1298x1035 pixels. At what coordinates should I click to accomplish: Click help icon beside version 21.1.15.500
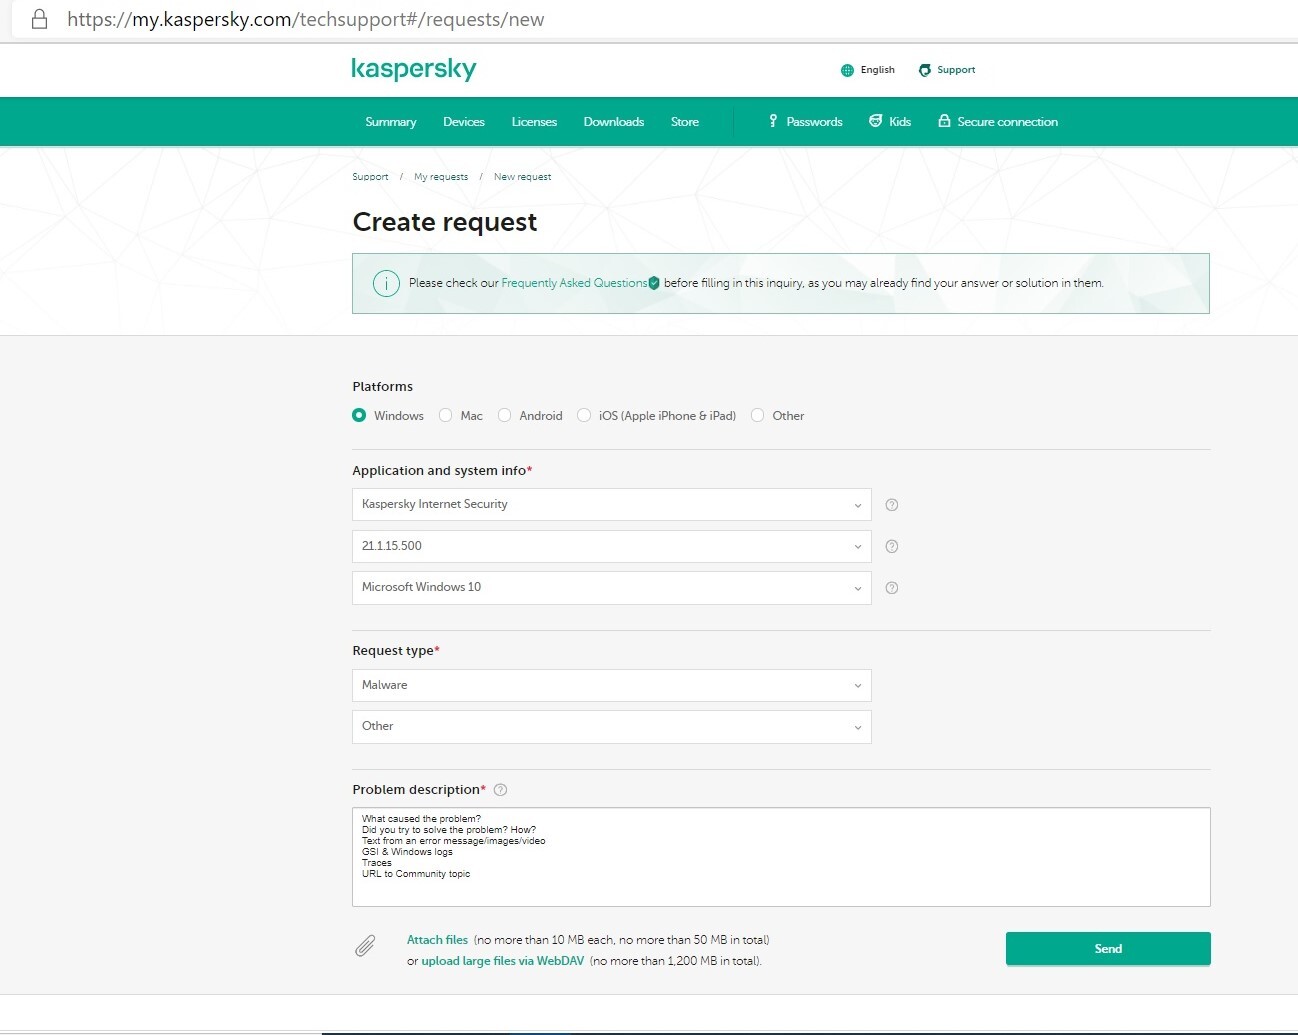(892, 546)
